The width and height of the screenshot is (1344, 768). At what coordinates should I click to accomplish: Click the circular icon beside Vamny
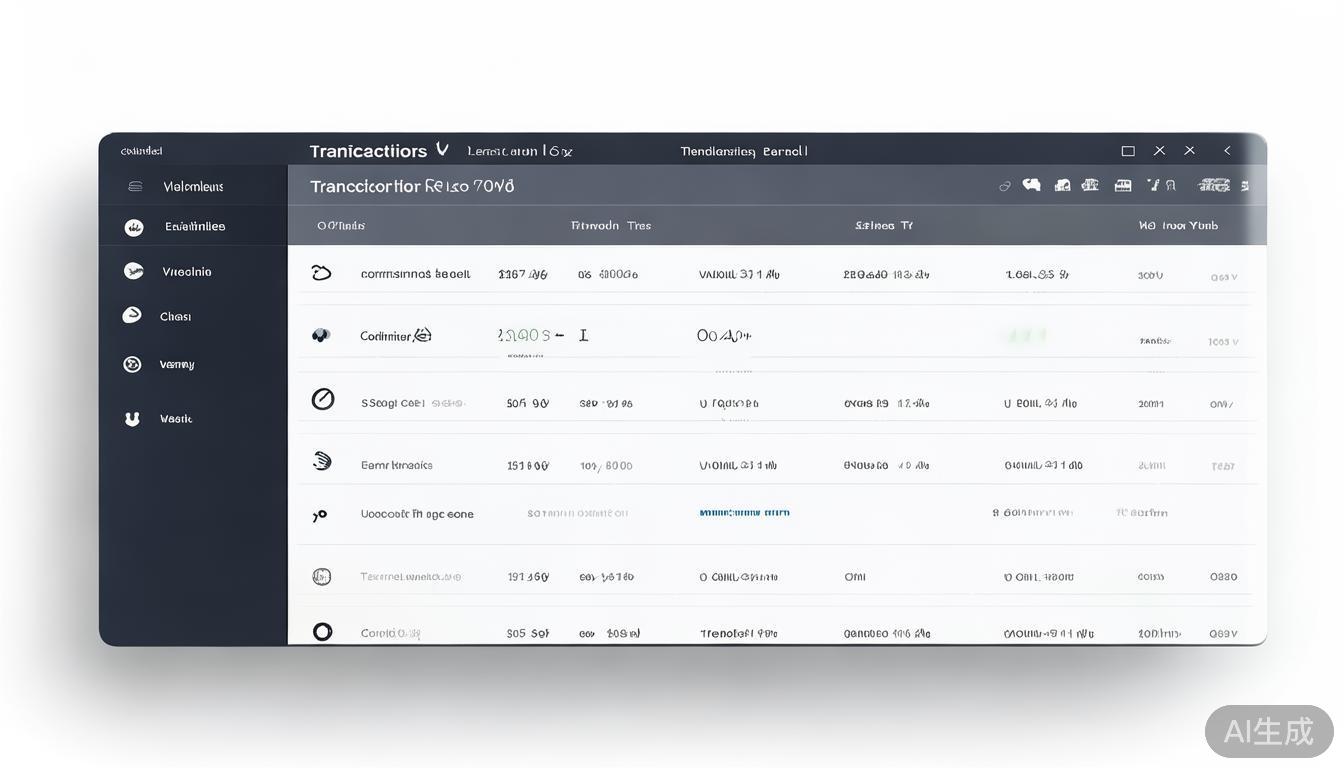click(132, 364)
